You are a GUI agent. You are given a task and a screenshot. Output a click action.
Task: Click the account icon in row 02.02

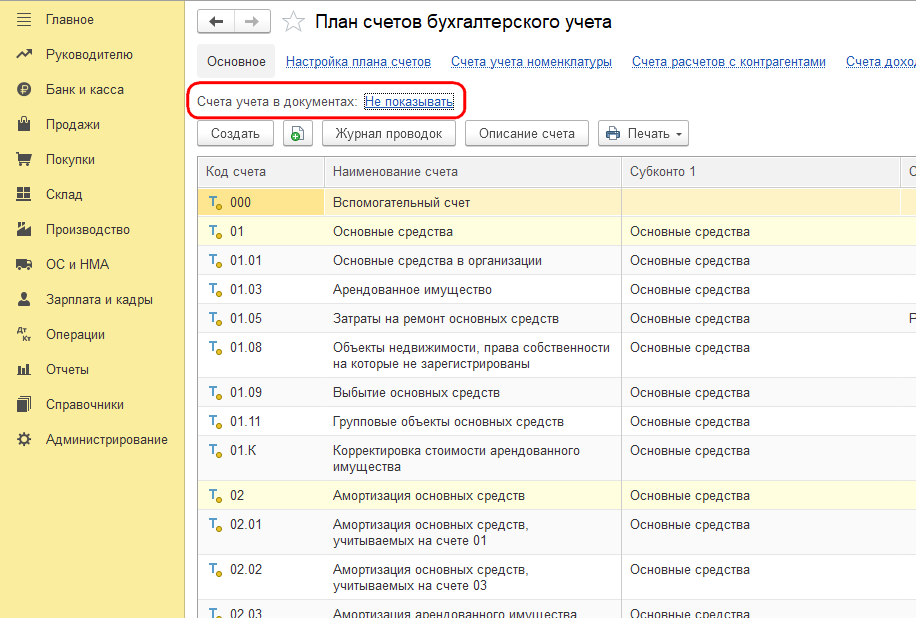[x=216, y=570]
